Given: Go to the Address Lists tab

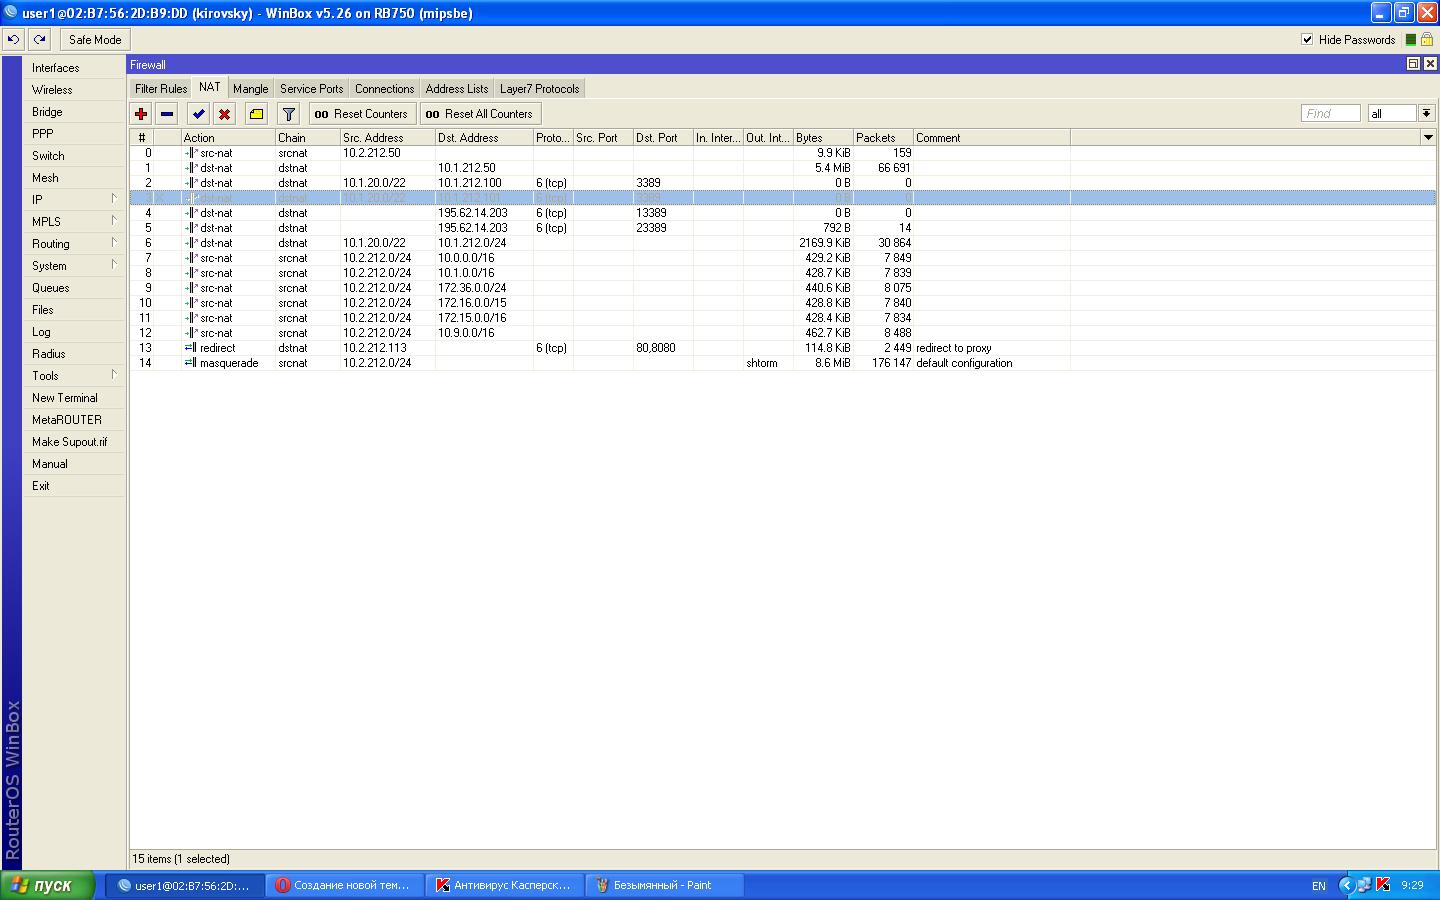Looking at the screenshot, I should [457, 89].
